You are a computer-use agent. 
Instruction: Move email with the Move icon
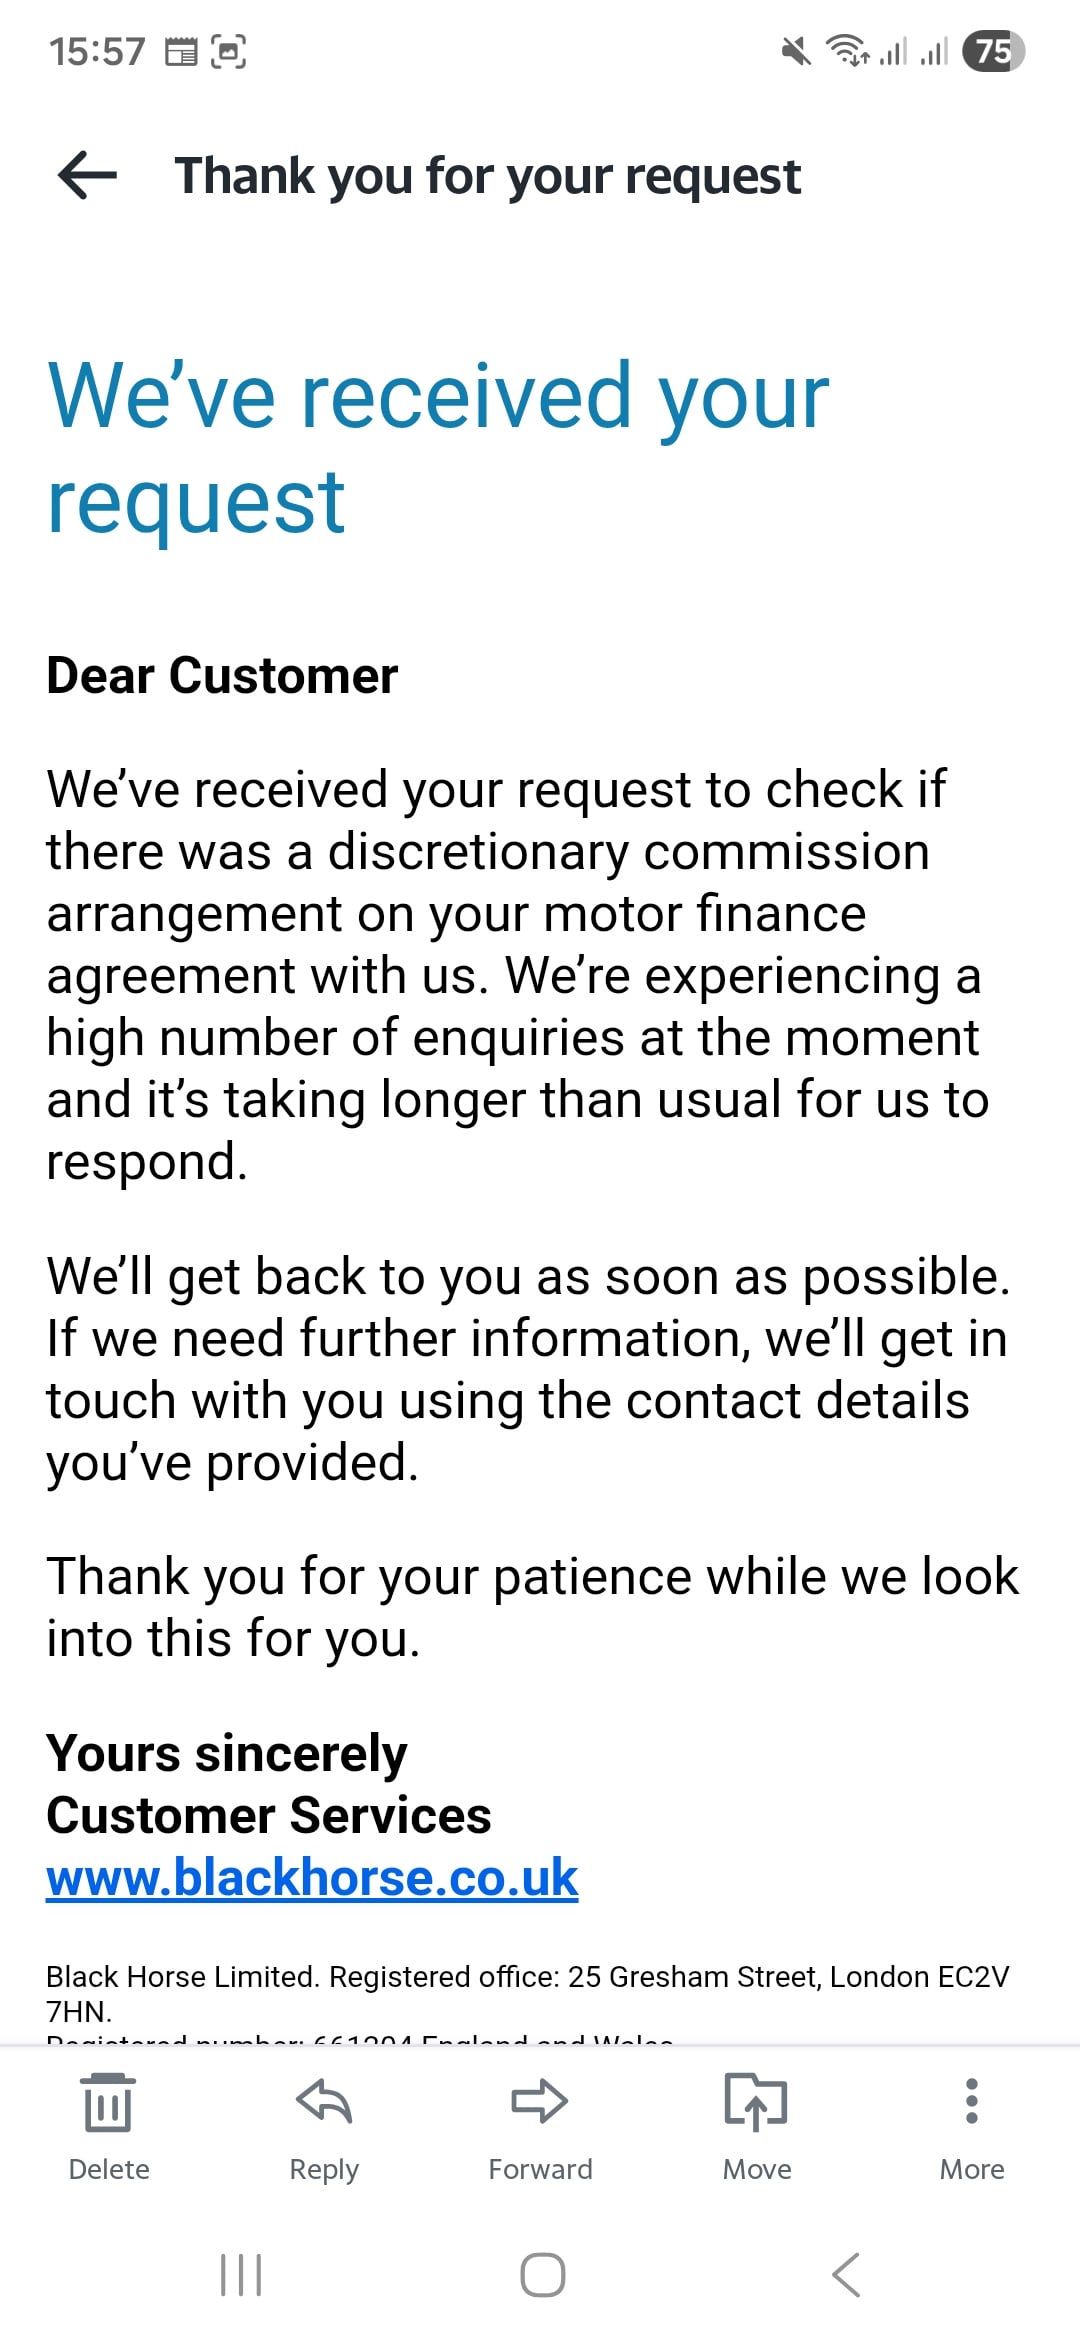(756, 2102)
